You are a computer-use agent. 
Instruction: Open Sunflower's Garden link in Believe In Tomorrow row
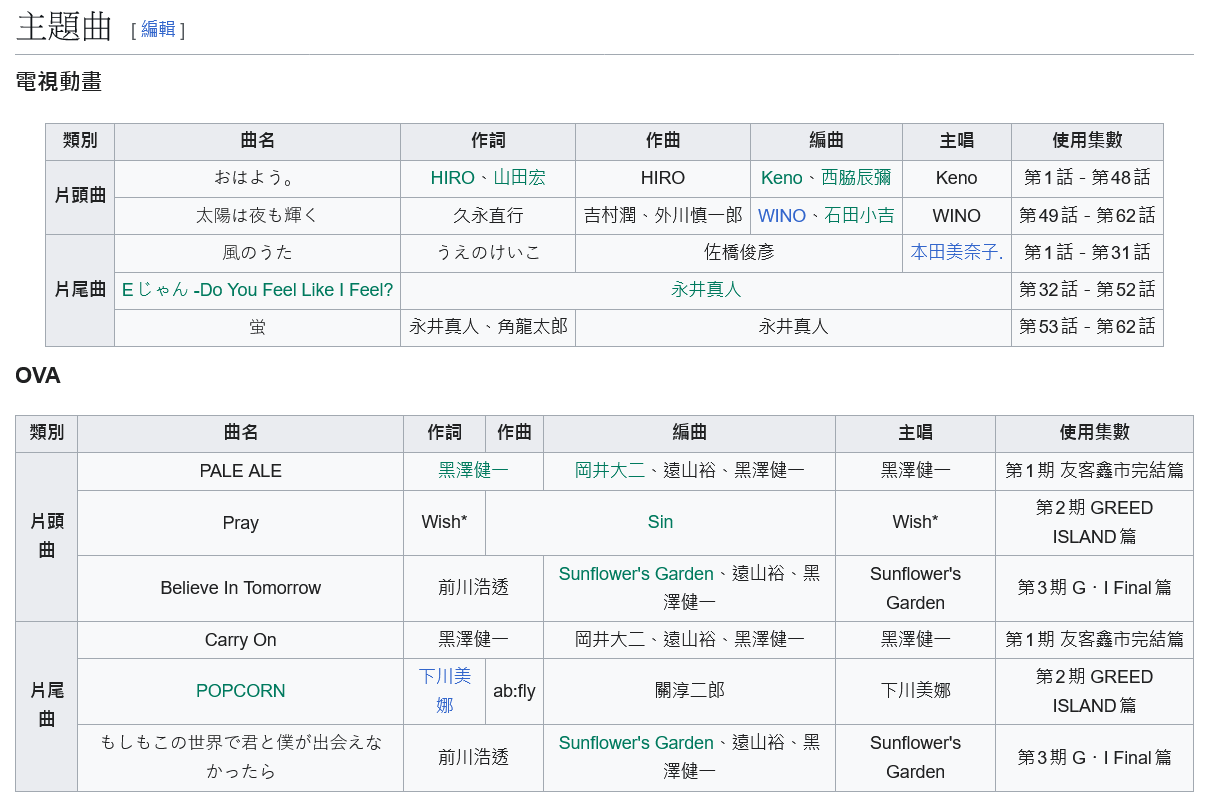[x=636, y=574]
